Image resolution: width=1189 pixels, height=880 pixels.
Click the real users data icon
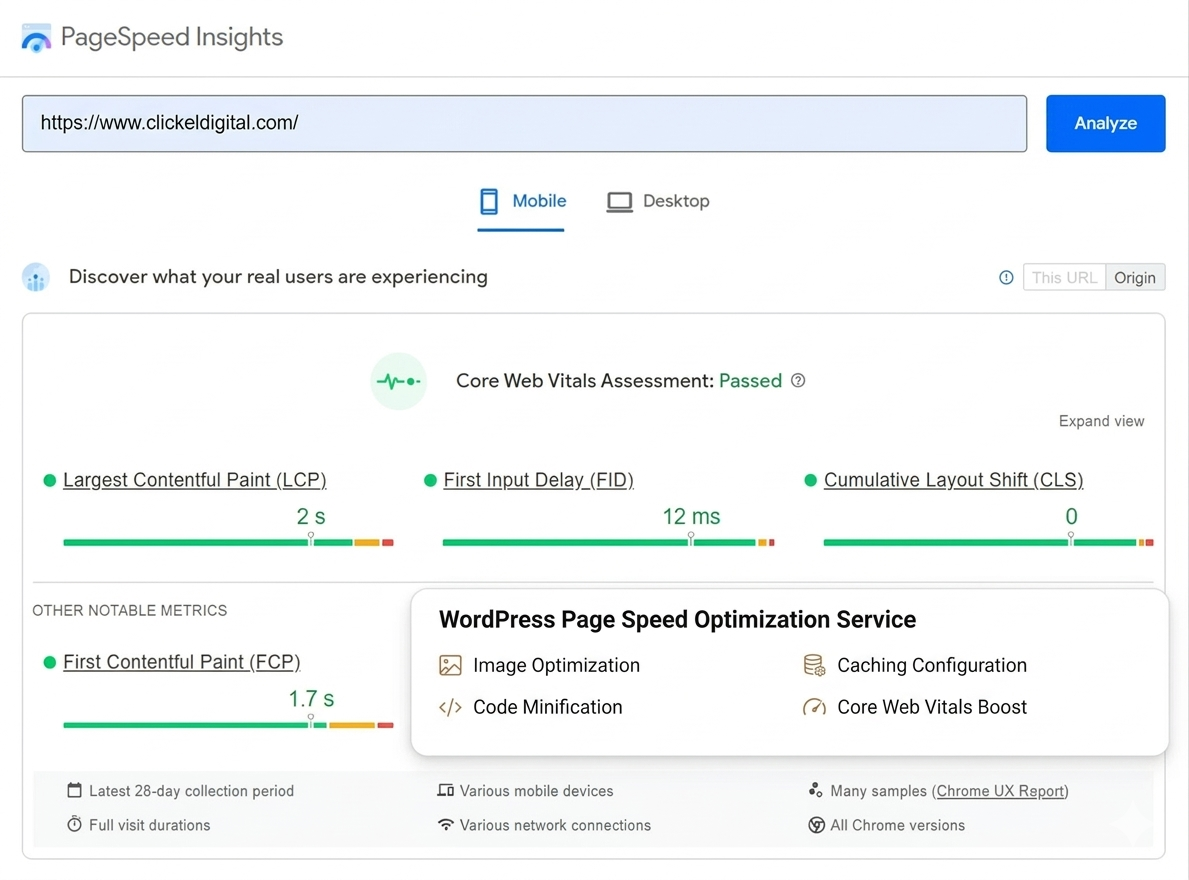click(x=36, y=277)
